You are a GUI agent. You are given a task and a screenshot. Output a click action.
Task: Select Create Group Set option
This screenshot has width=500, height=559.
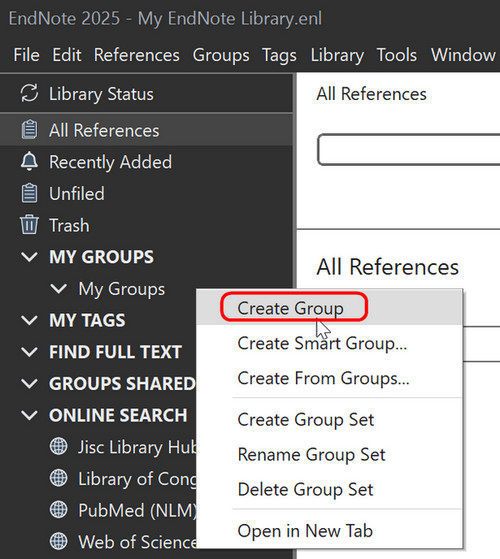pos(329,420)
